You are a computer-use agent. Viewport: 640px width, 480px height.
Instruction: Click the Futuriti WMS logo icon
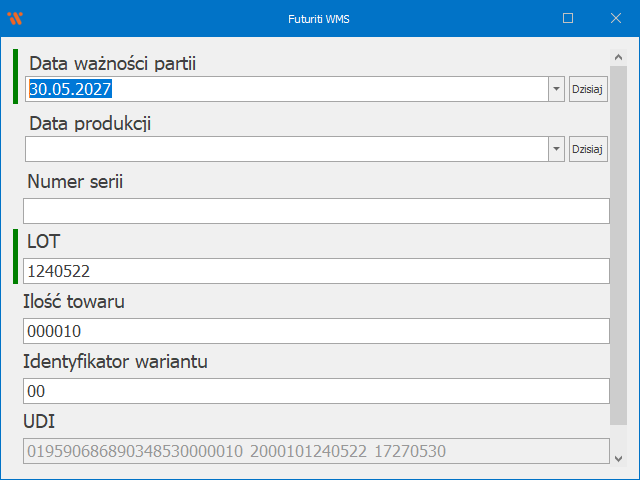click(15, 18)
